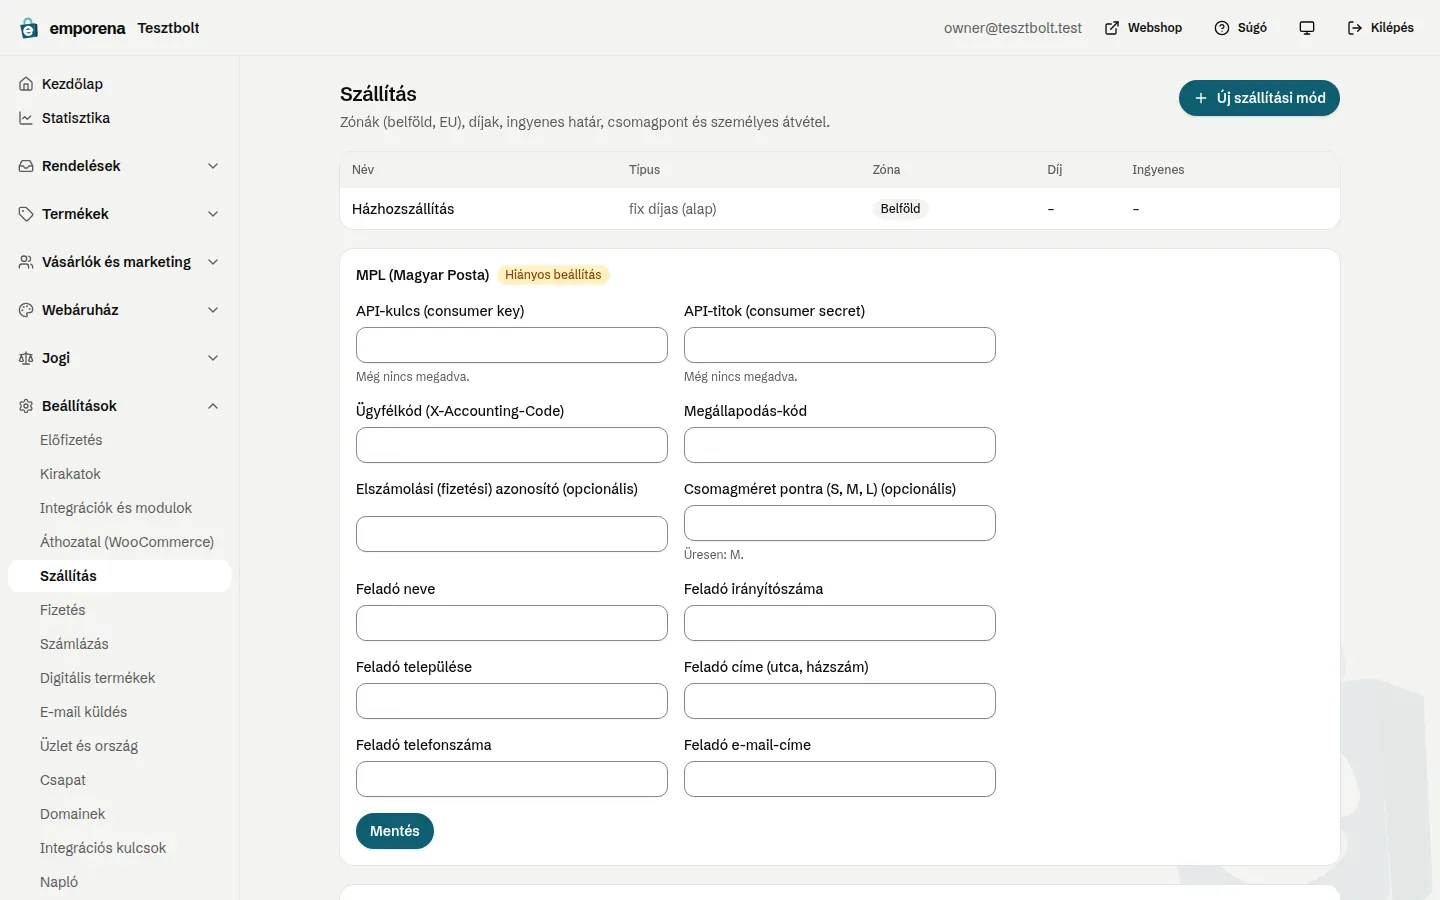
Task: Click the Súgó question mark icon
Action: tap(1222, 28)
